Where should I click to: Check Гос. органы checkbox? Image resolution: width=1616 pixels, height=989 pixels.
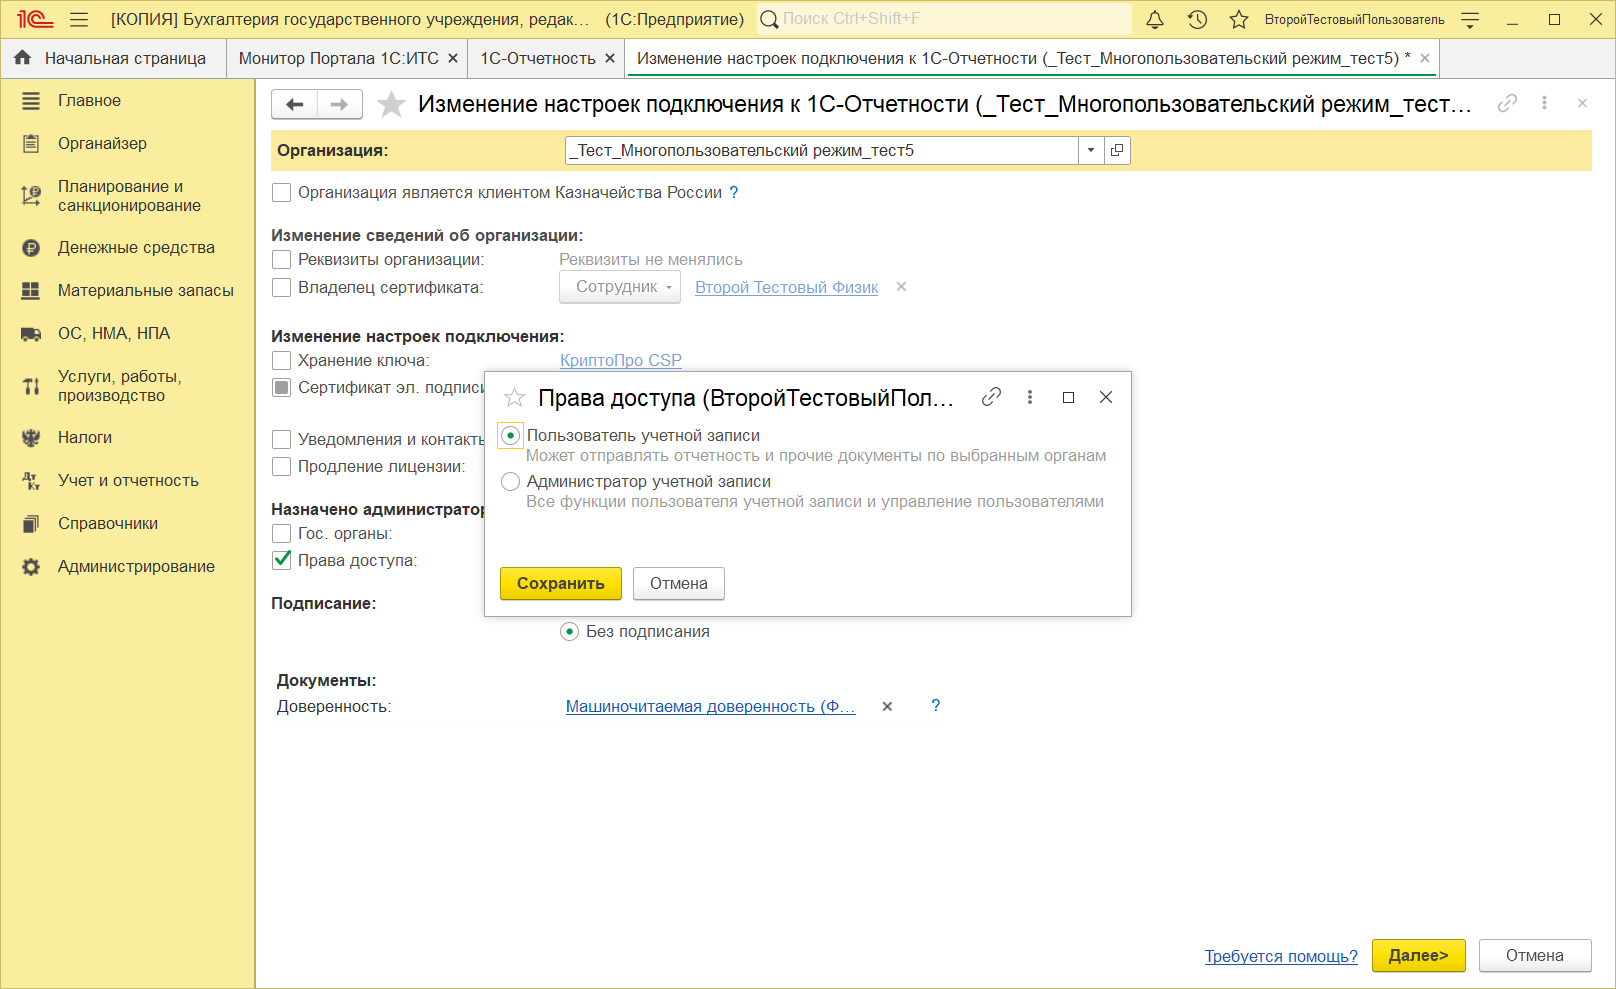coord(282,534)
